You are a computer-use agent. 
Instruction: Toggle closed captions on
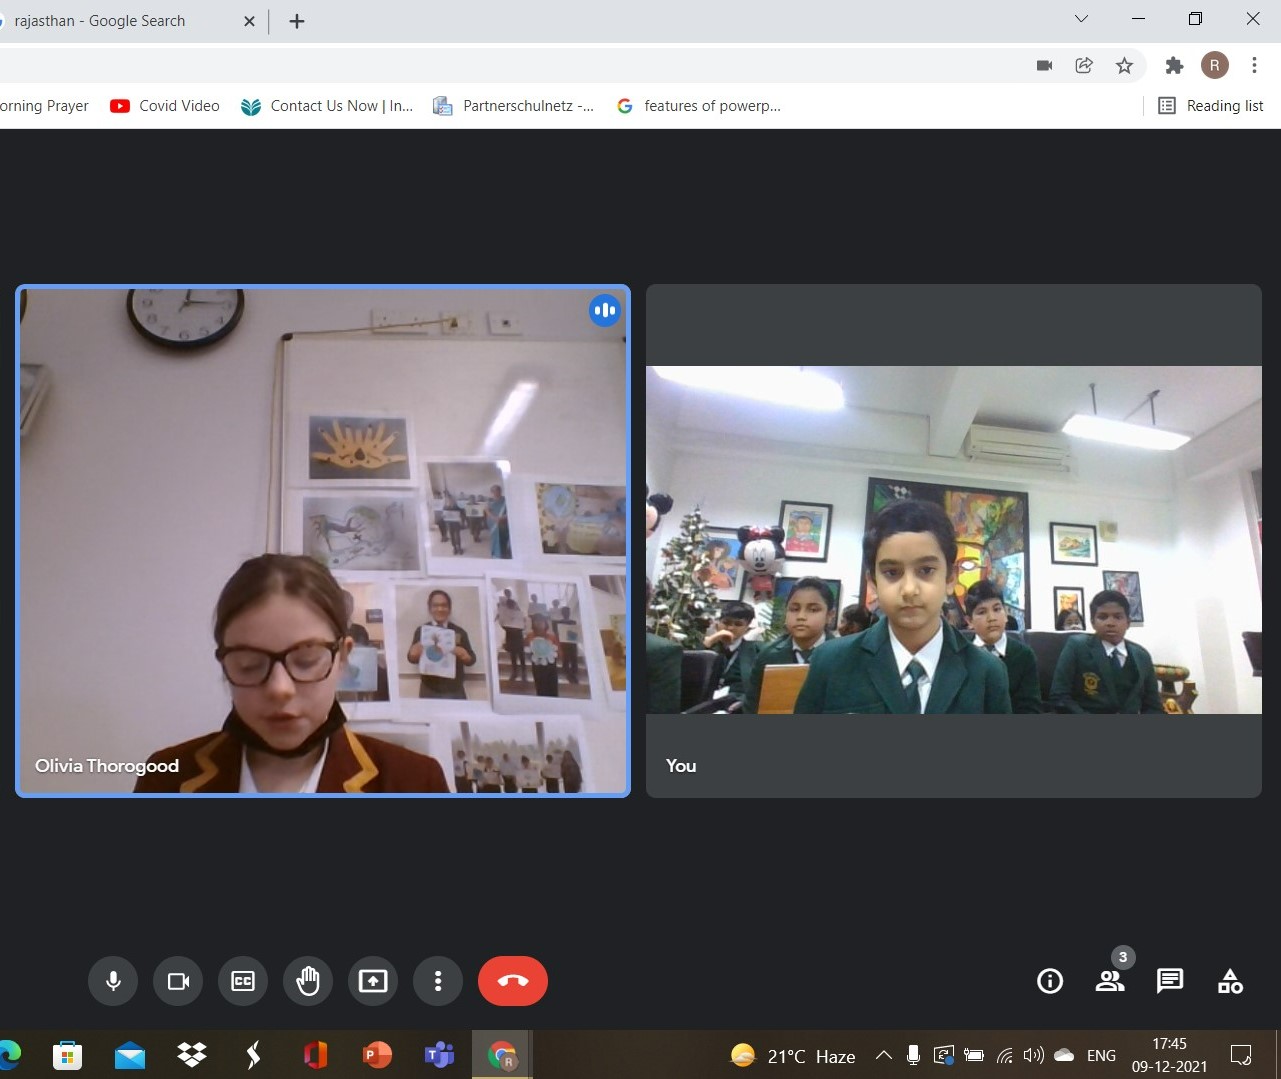(x=243, y=981)
